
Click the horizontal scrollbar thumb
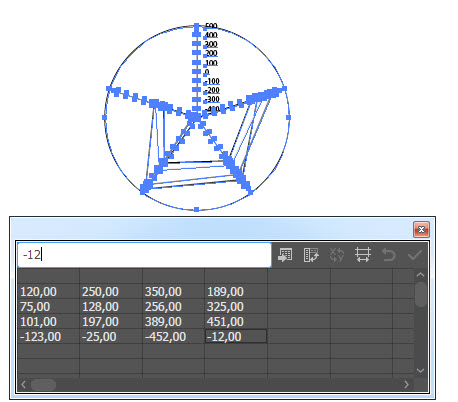(43, 385)
